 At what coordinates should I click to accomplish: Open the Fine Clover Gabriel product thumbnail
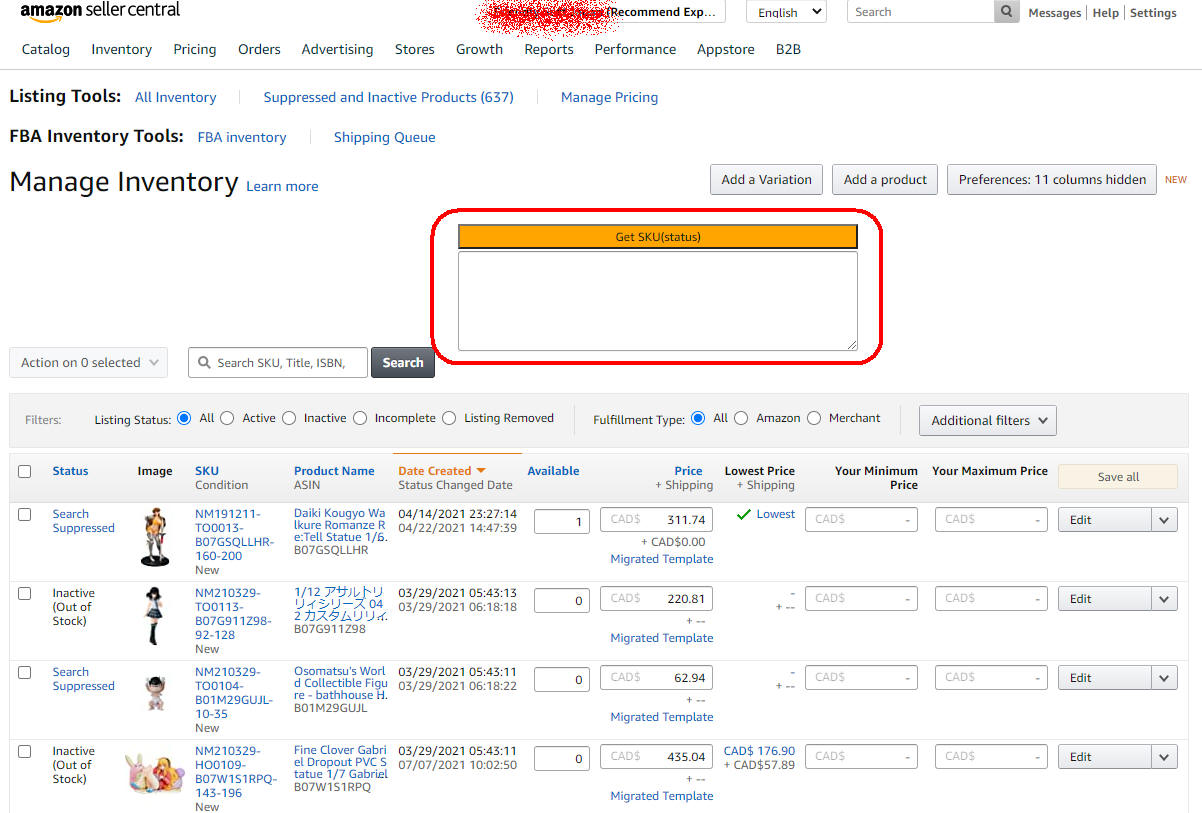(x=155, y=773)
